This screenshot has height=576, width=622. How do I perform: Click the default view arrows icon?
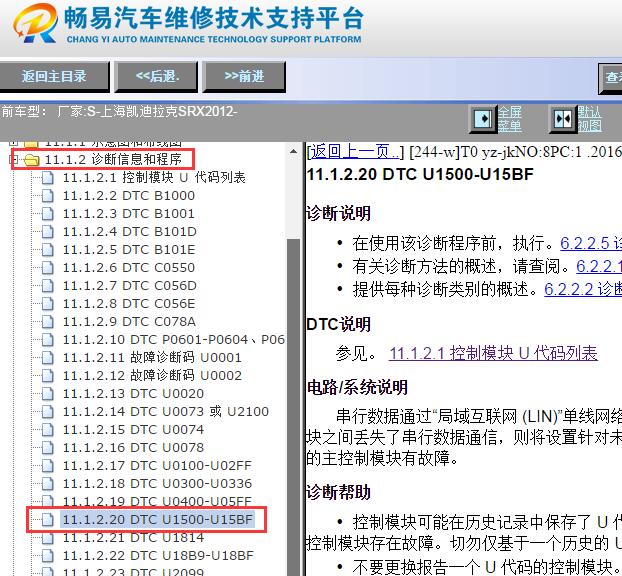563,119
